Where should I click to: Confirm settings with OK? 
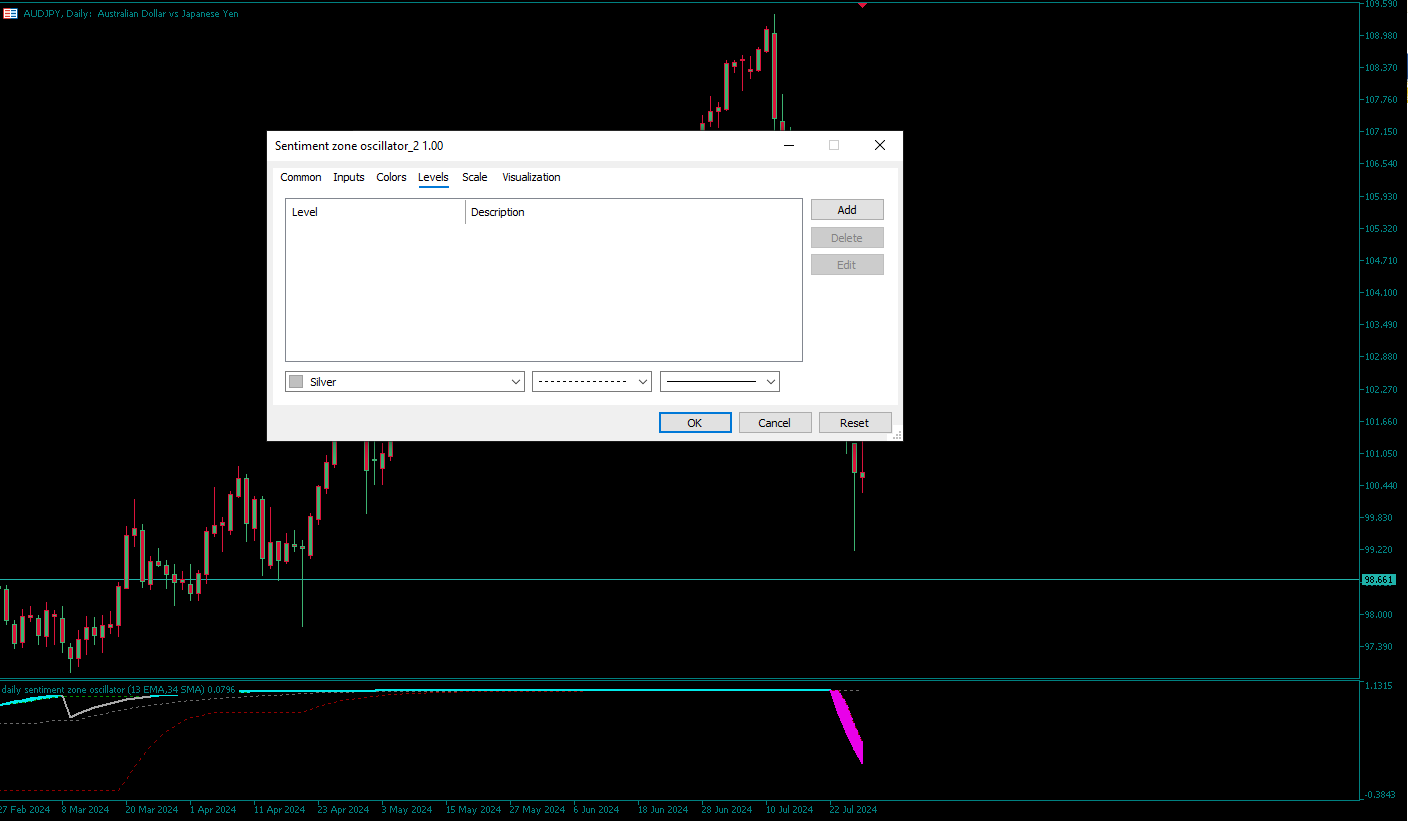(x=695, y=422)
